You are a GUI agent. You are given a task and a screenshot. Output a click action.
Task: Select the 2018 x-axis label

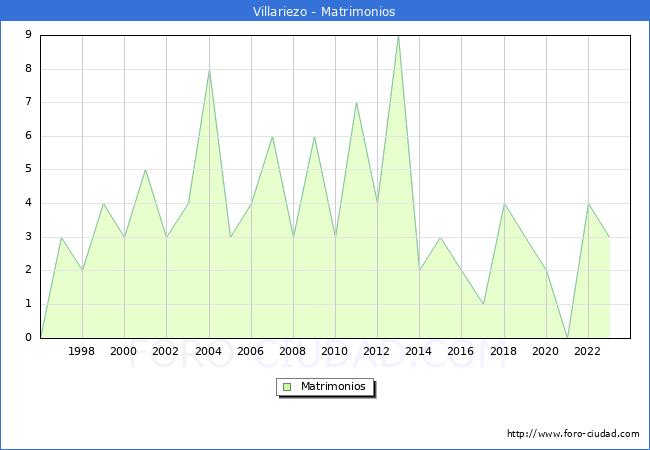pos(504,351)
